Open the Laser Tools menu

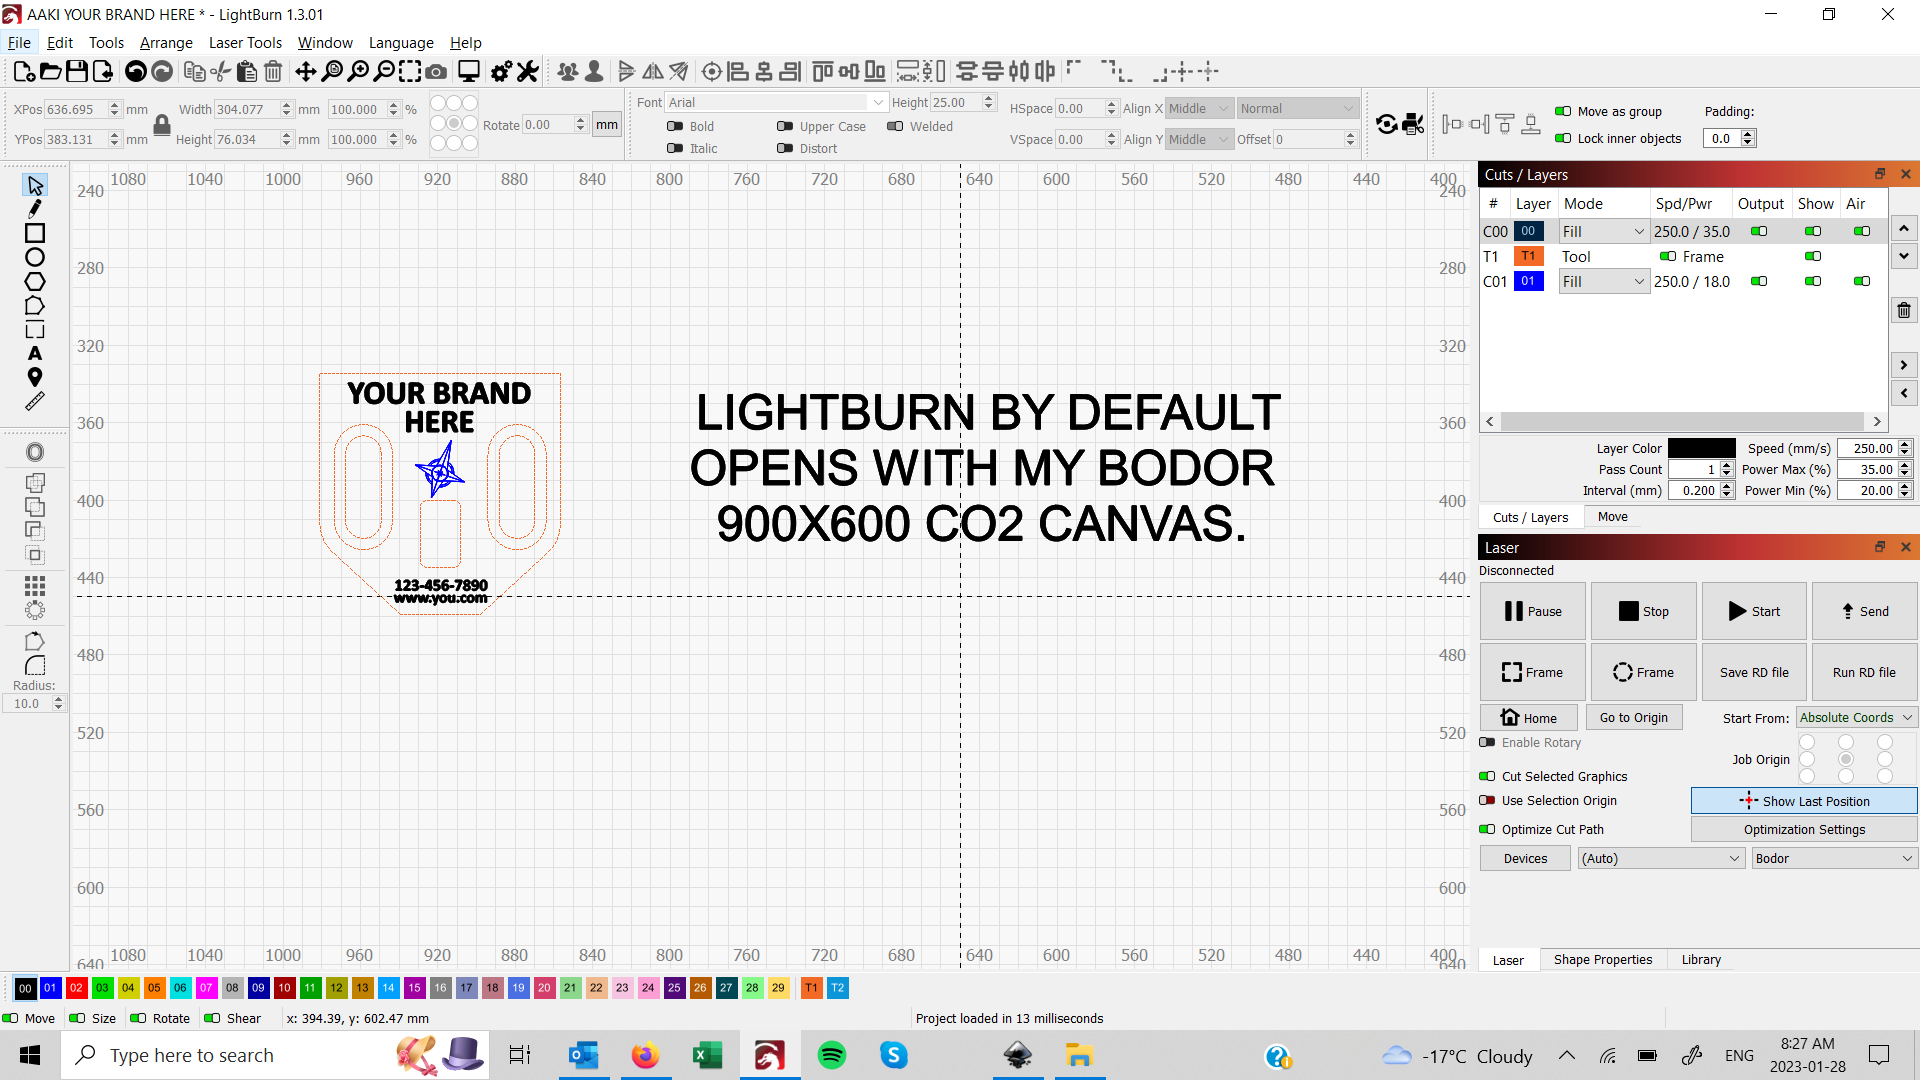click(x=245, y=42)
